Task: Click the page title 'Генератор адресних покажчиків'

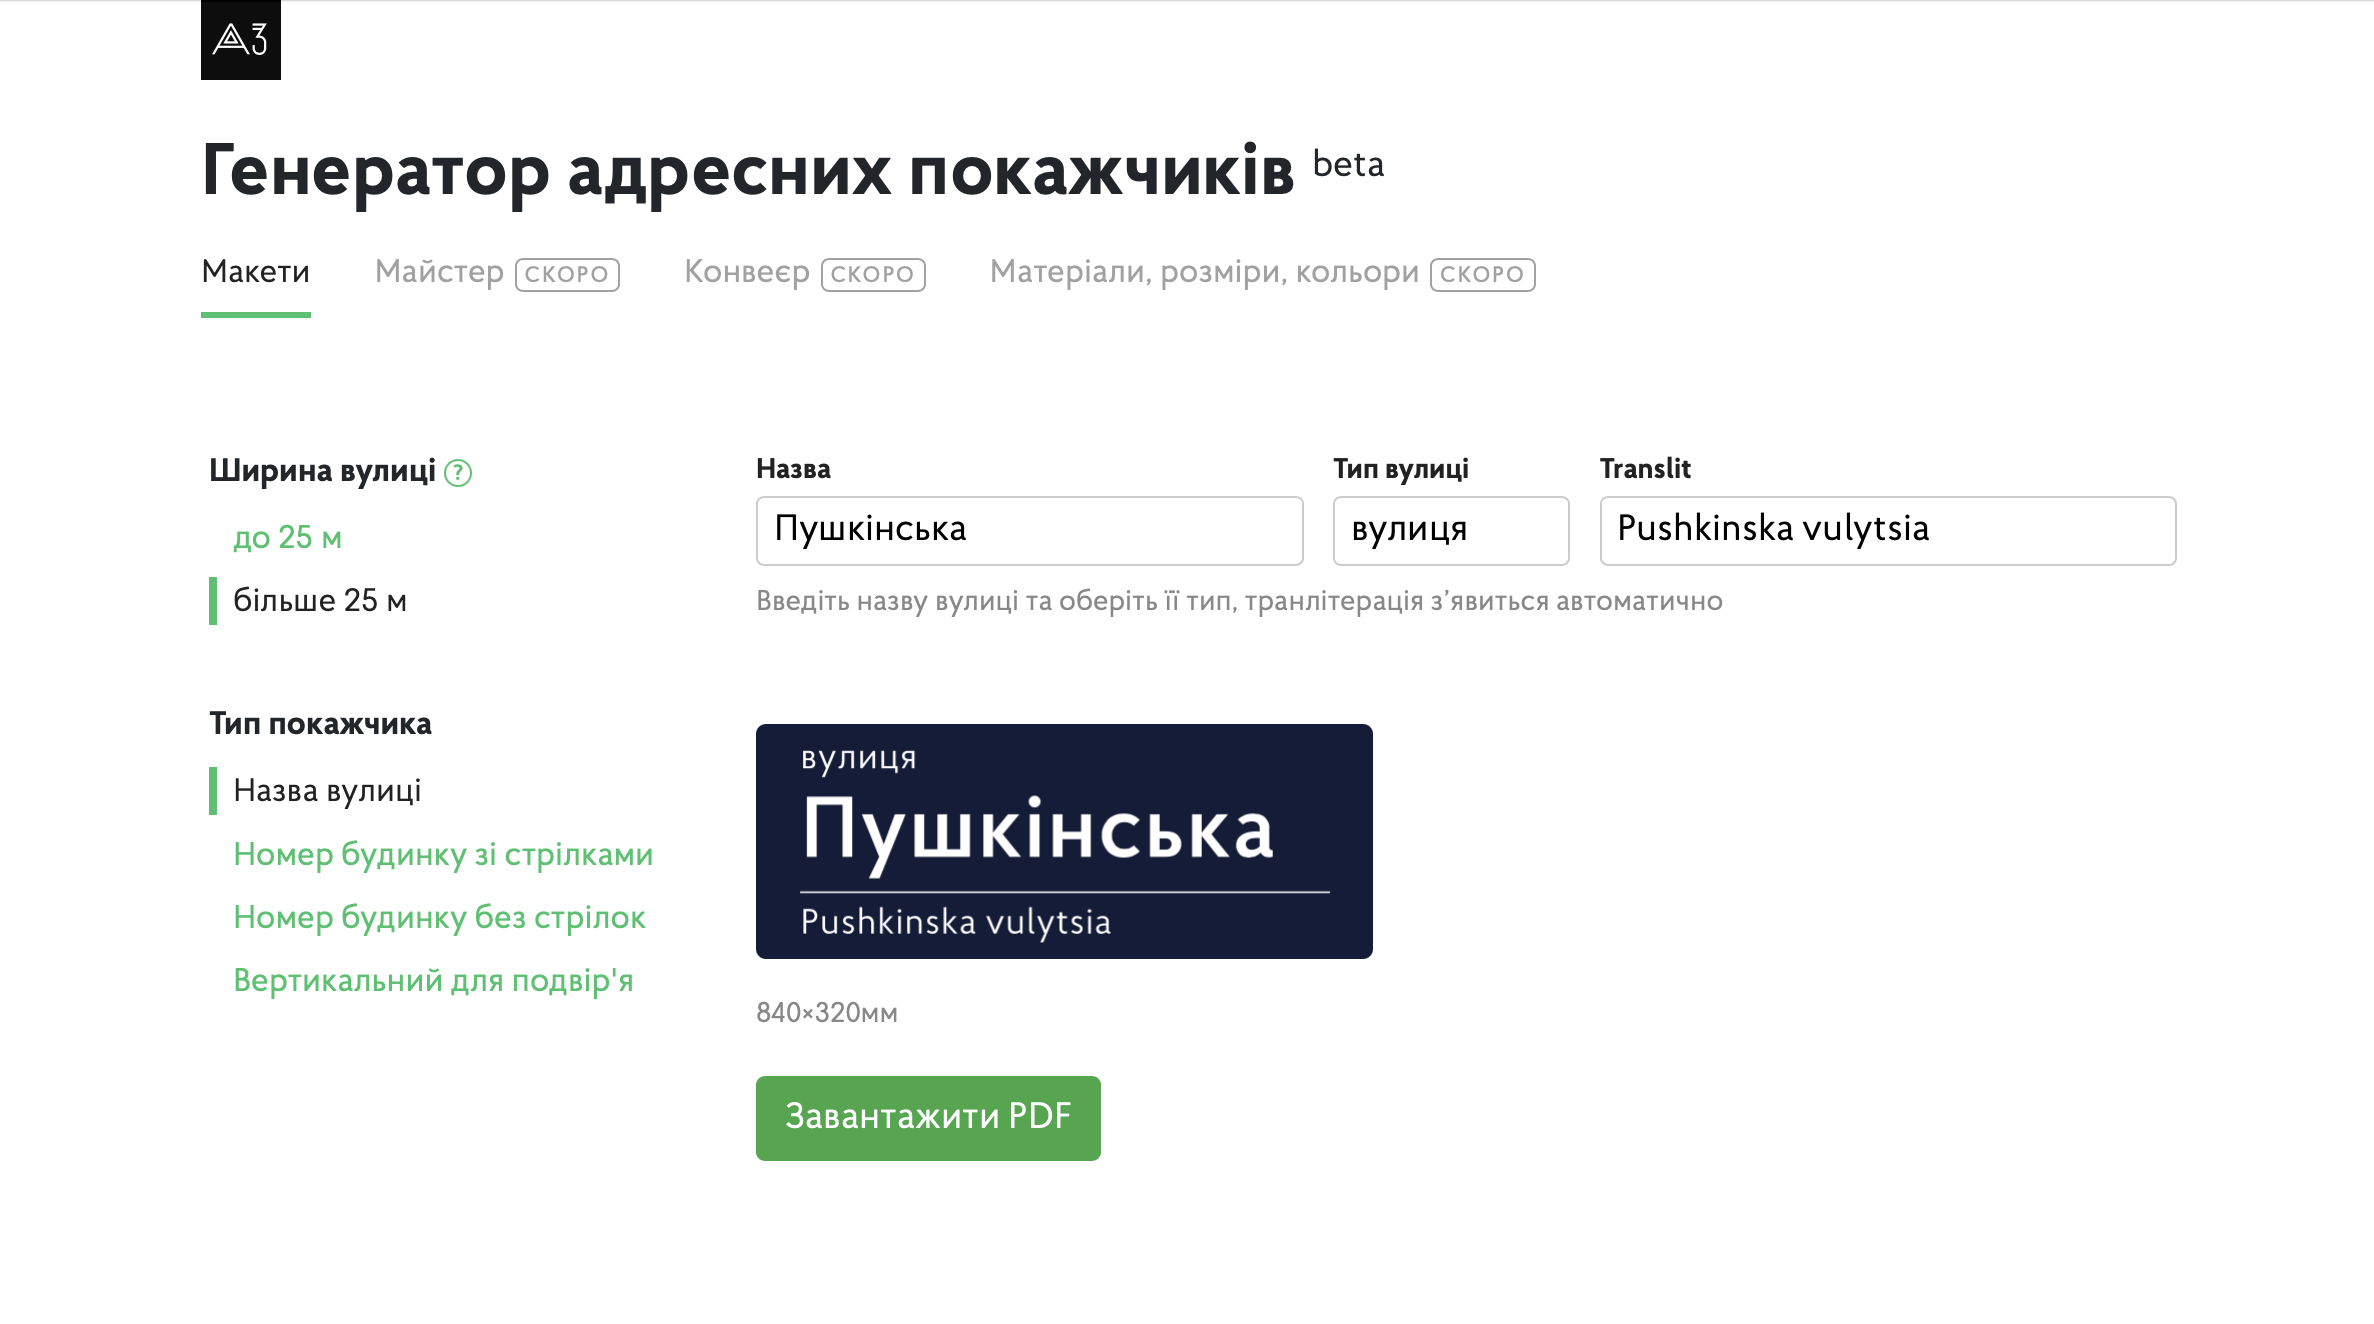Action: [x=750, y=170]
